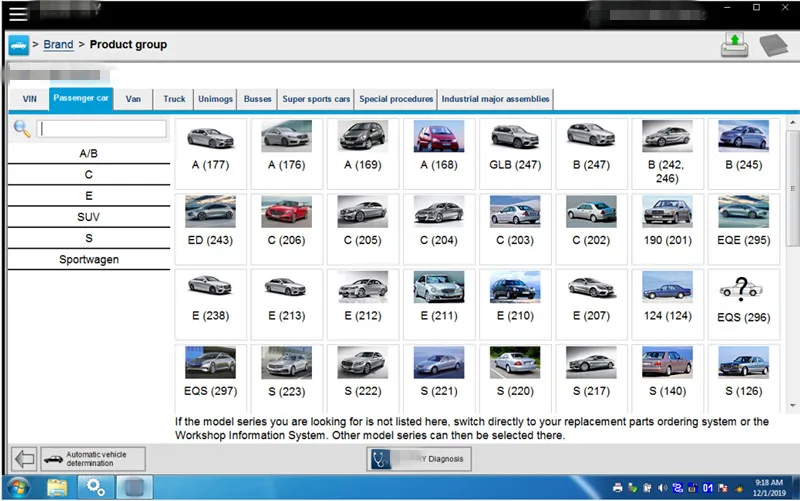Click Automatic vehicle determination button
This screenshot has height=501, width=800.
93,459
